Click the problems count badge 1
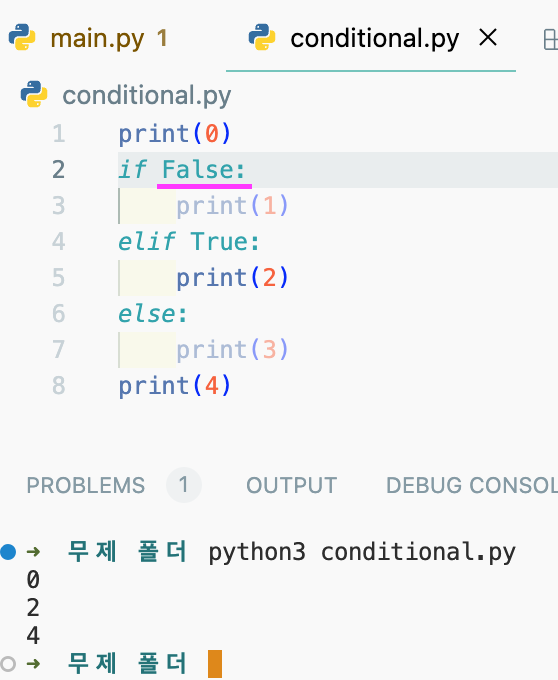The image size is (558, 680). click(183, 485)
